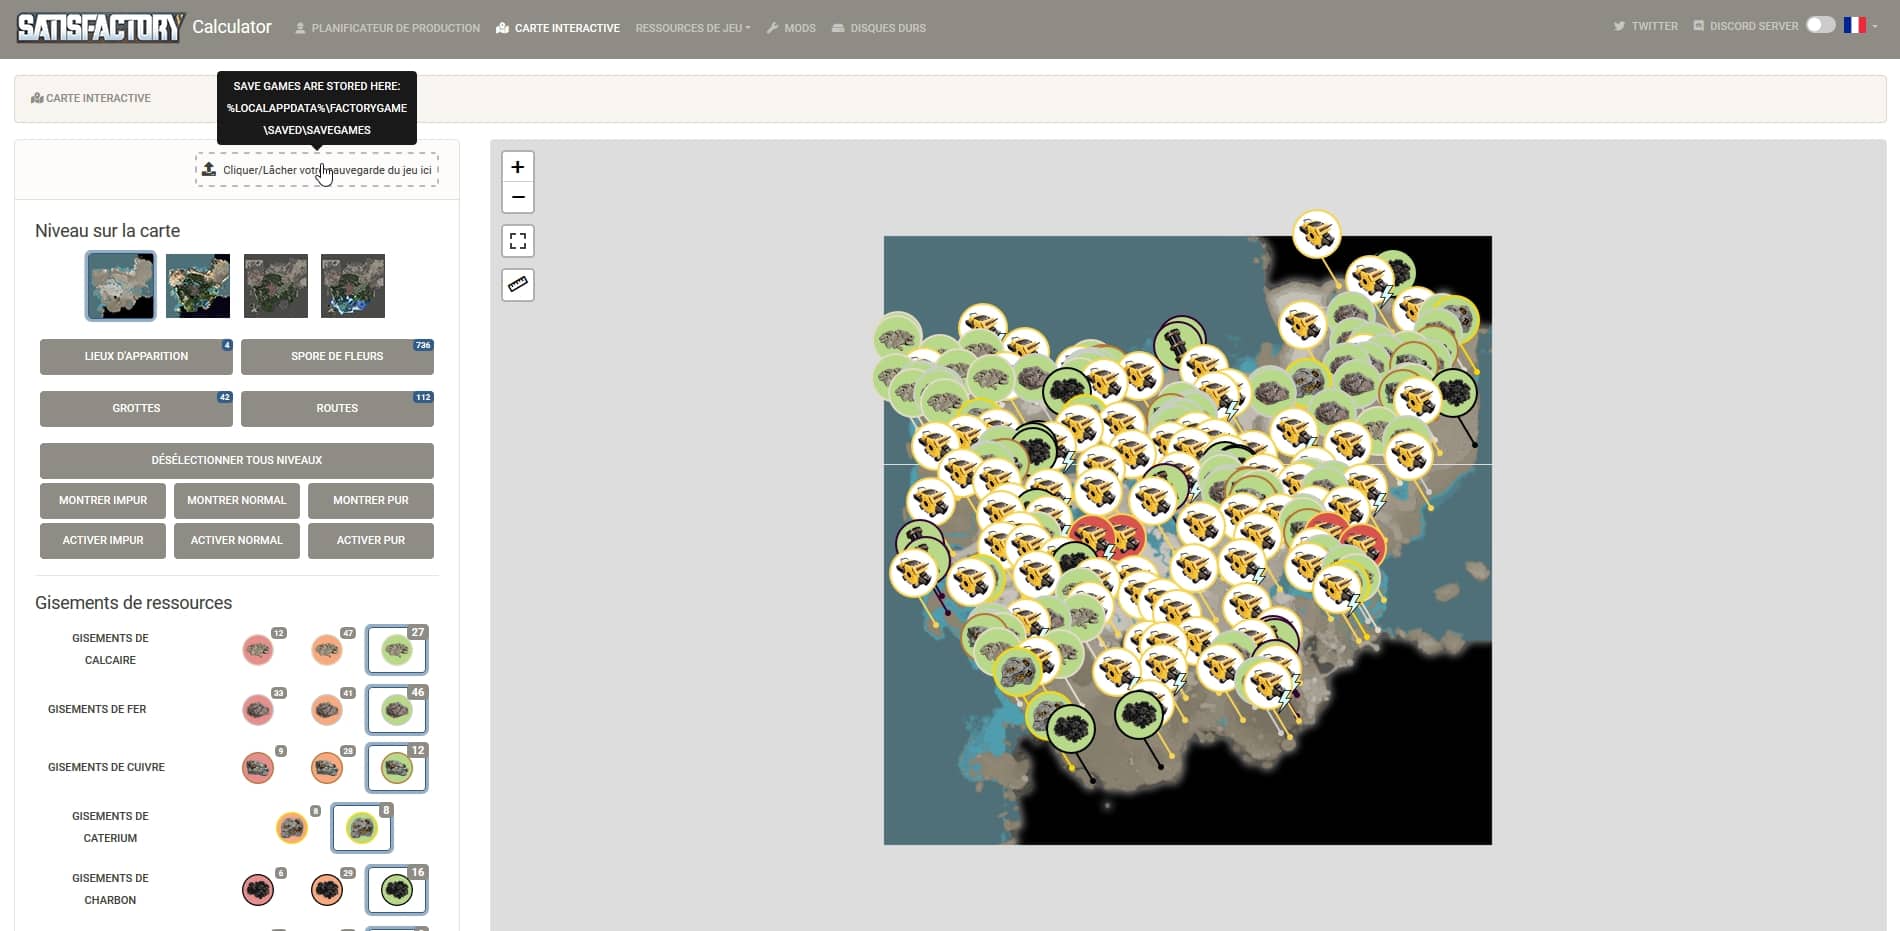Click Gisements de fer label
The height and width of the screenshot is (931, 1900).
click(x=97, y=709)
